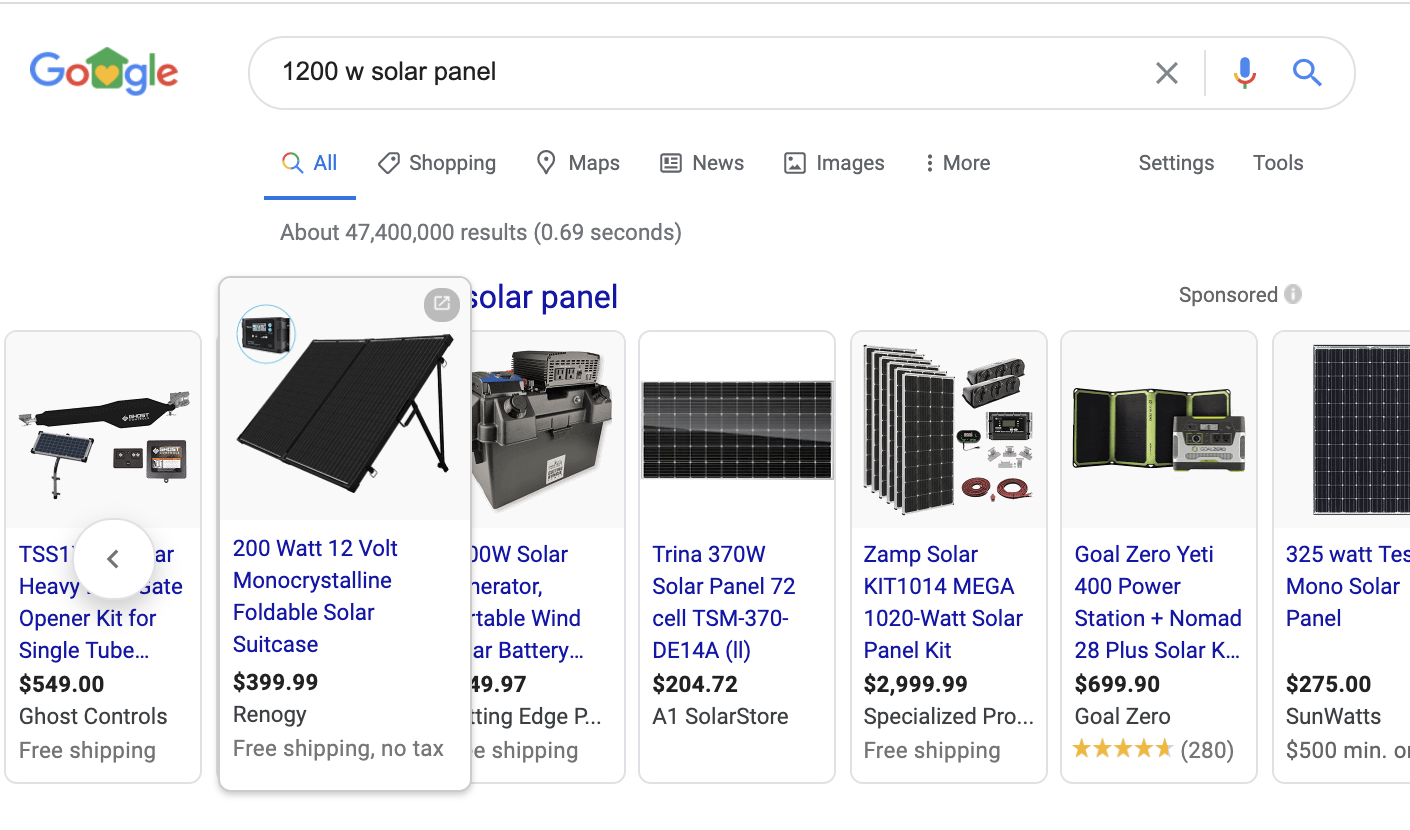Click the News newspaper icon
The height and width of the screenshot is (830, 1410).
[669, 162]
